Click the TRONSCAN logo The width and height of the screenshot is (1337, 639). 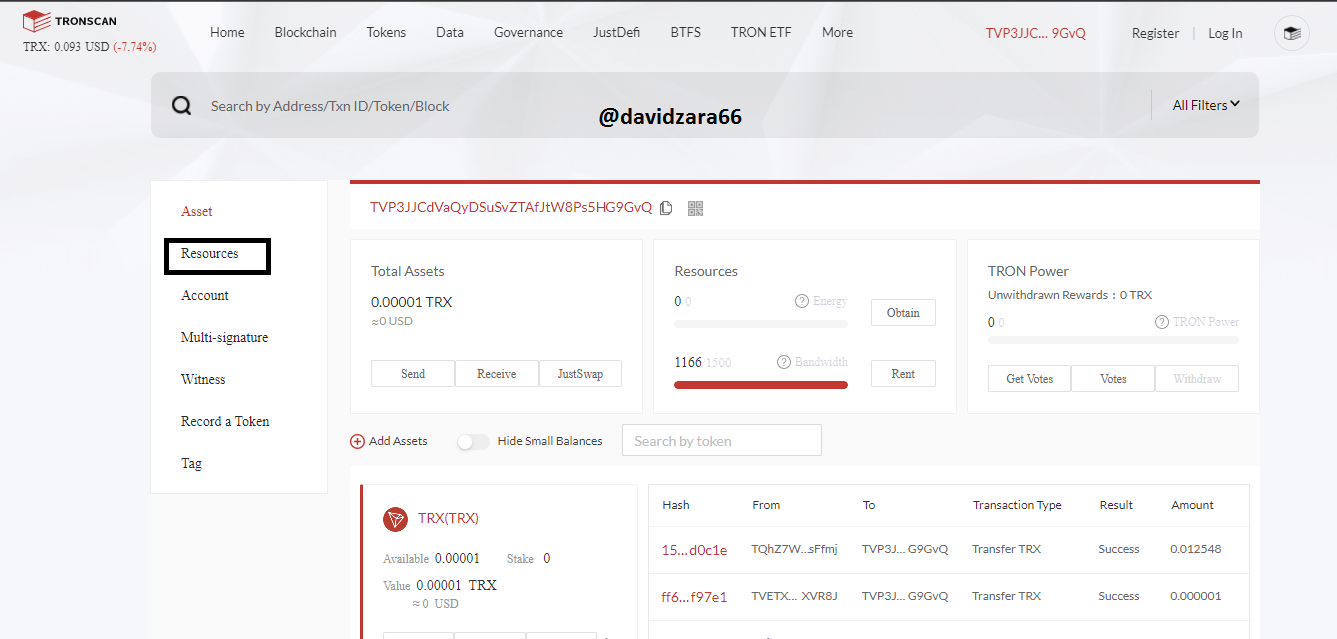point(70,21)
